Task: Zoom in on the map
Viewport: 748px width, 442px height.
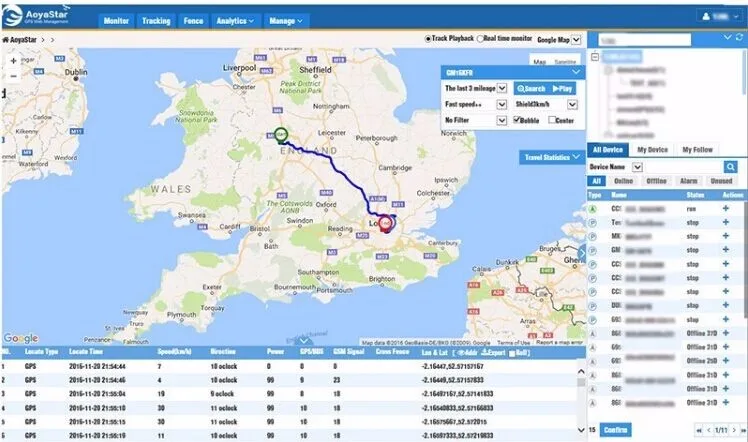Action: point(13,60)
